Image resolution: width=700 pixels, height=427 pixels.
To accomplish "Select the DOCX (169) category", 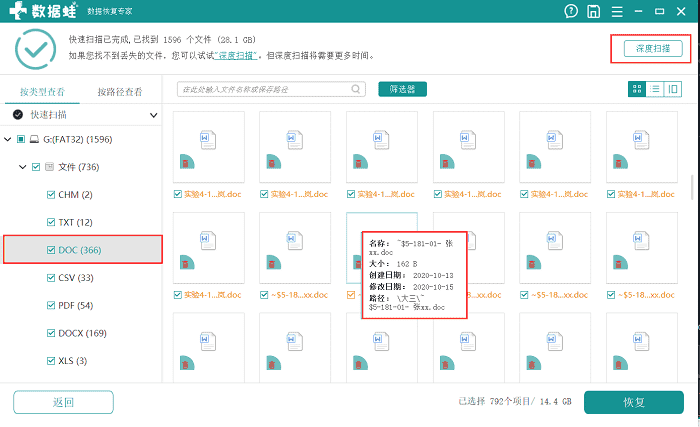I will coord(83,333).
